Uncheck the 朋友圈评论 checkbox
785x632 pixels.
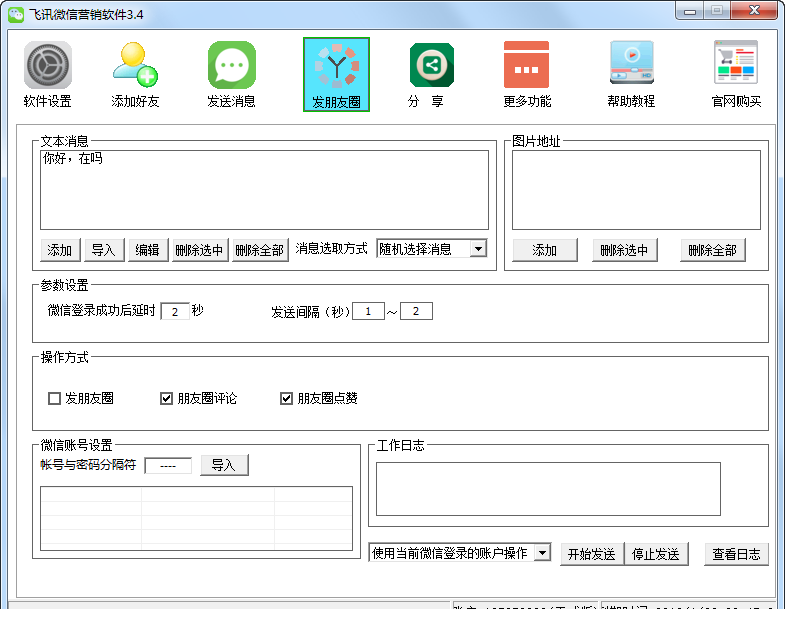coord(166,399)
